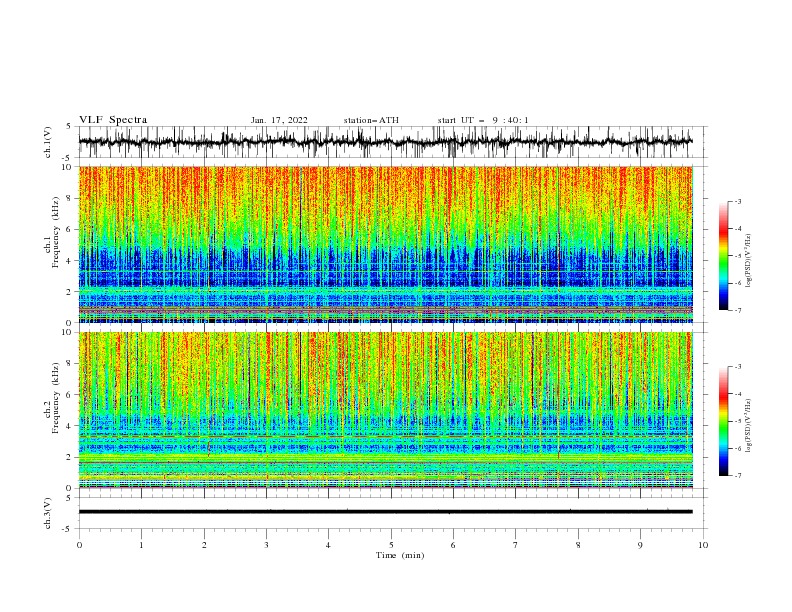Screen dimensions: 792x612
Task: Select the "start UT = 9 :40: 1" text
Action: coord(483,120)
